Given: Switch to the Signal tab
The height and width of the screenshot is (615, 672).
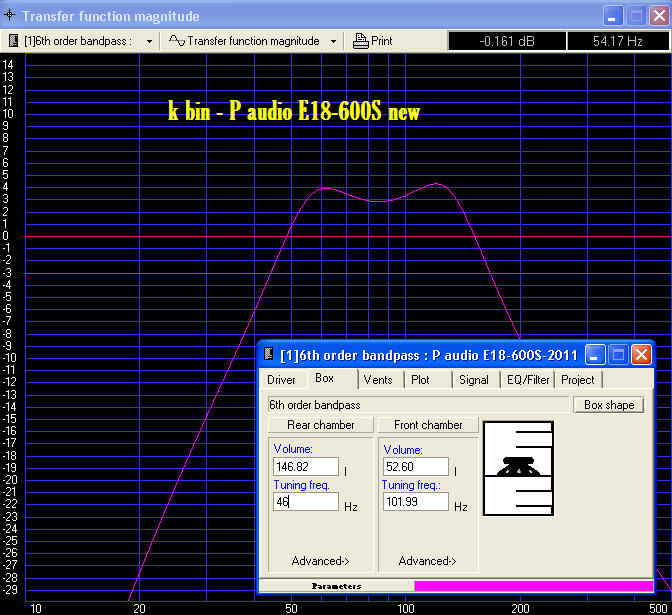Looking at the screenshot, I should (x=474, y=380).
